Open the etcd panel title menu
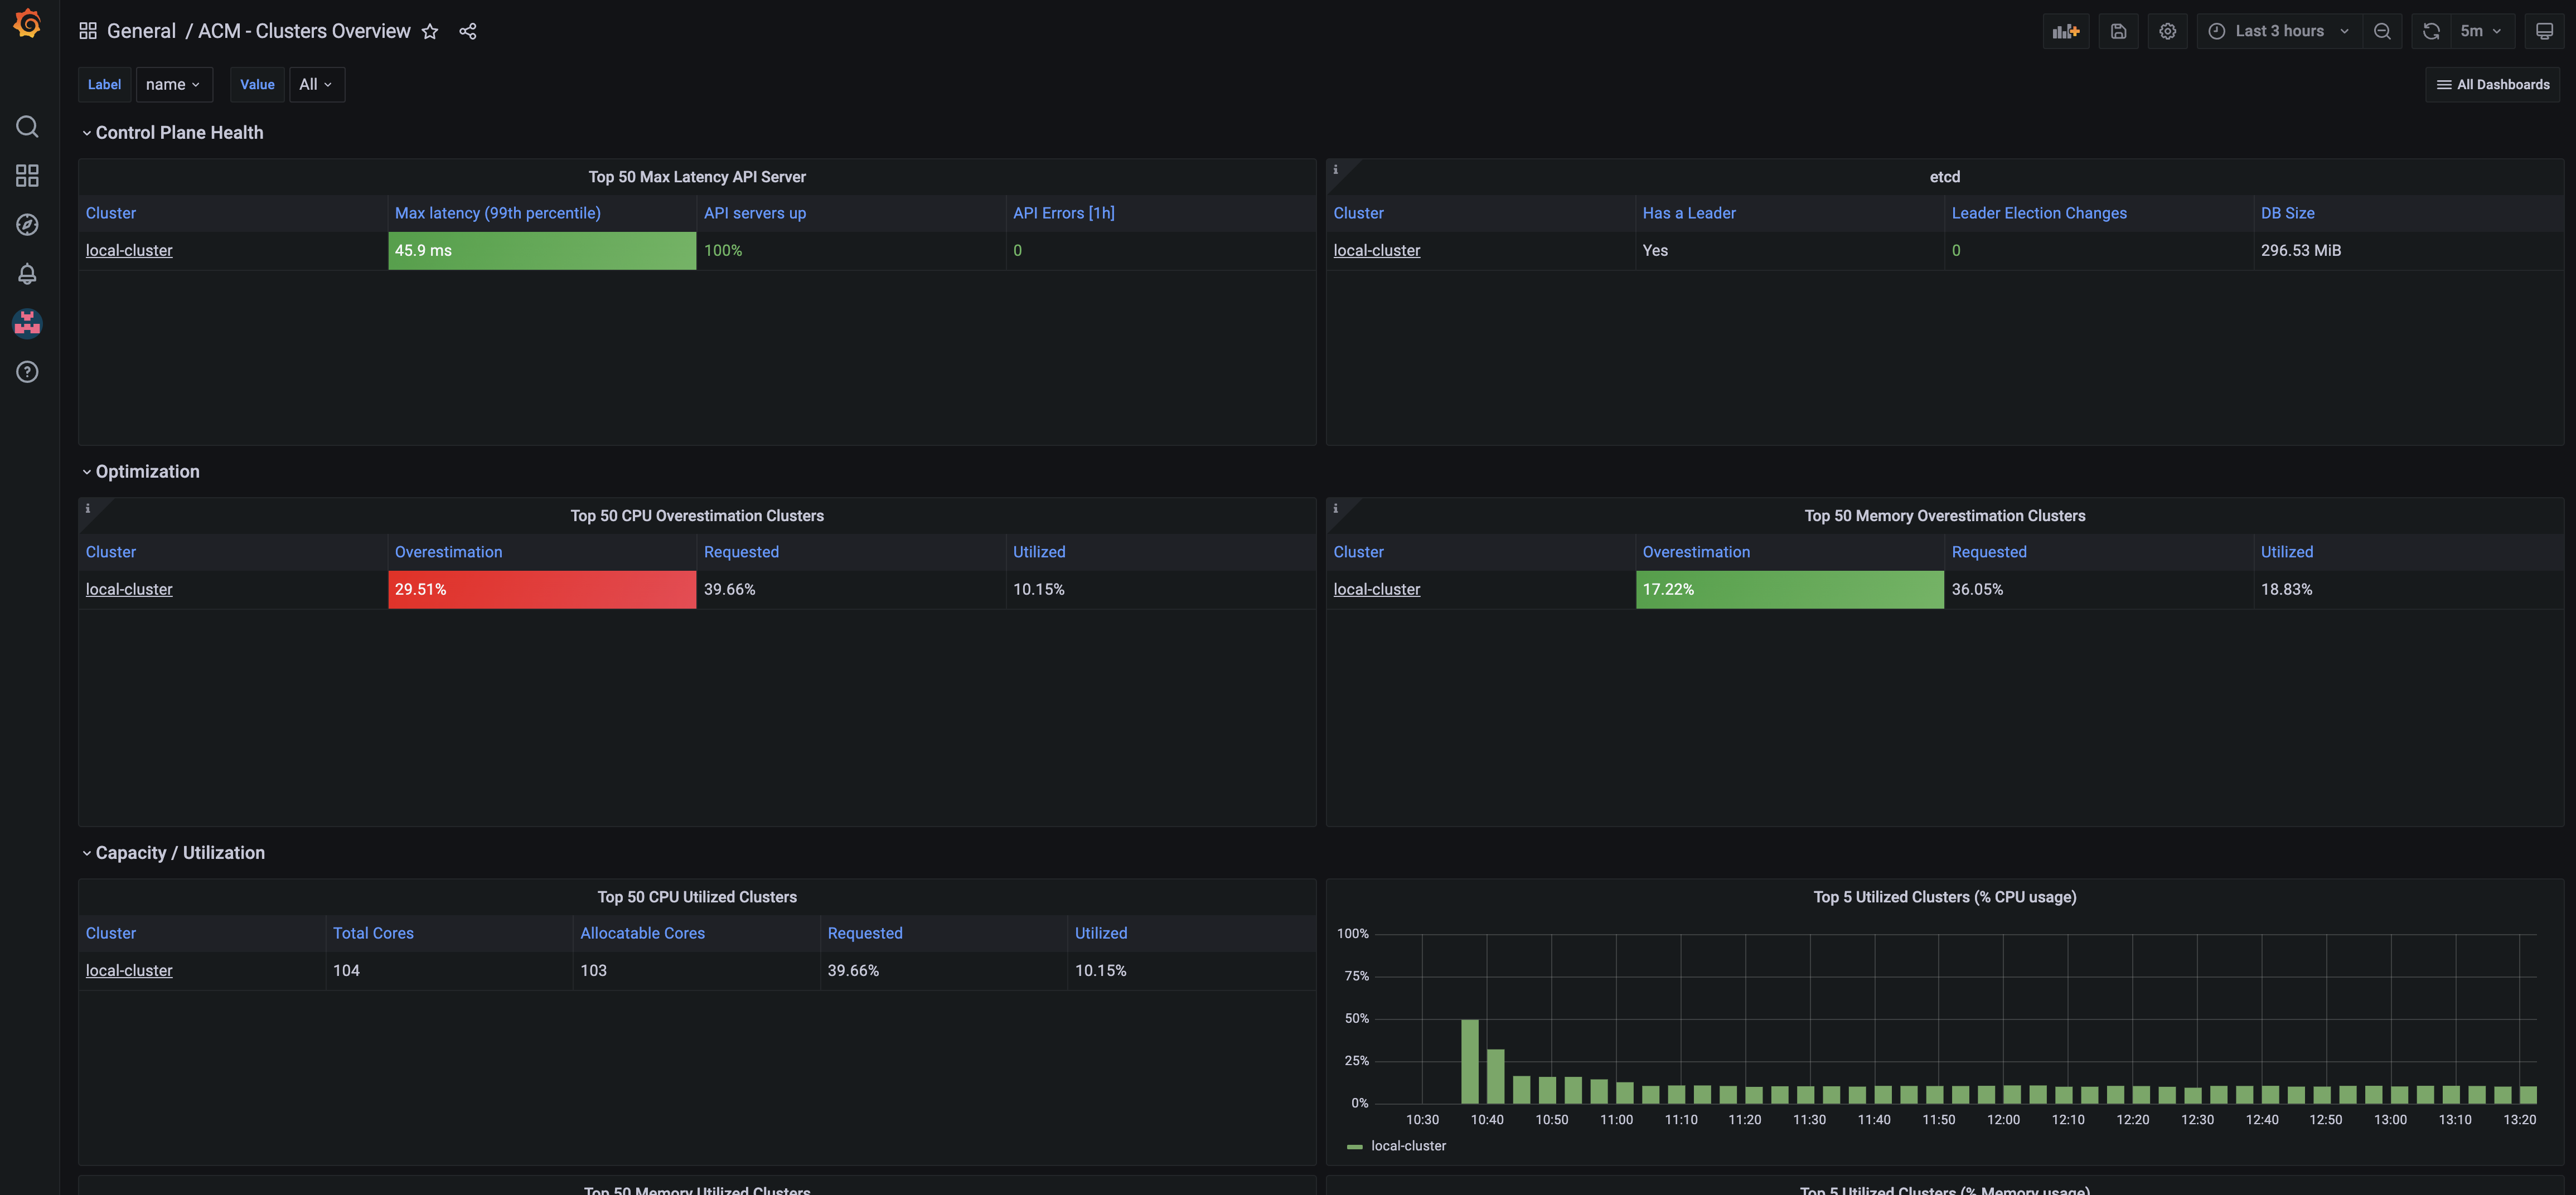The image size is (2576, 1195). click(x=1944, y=176)
